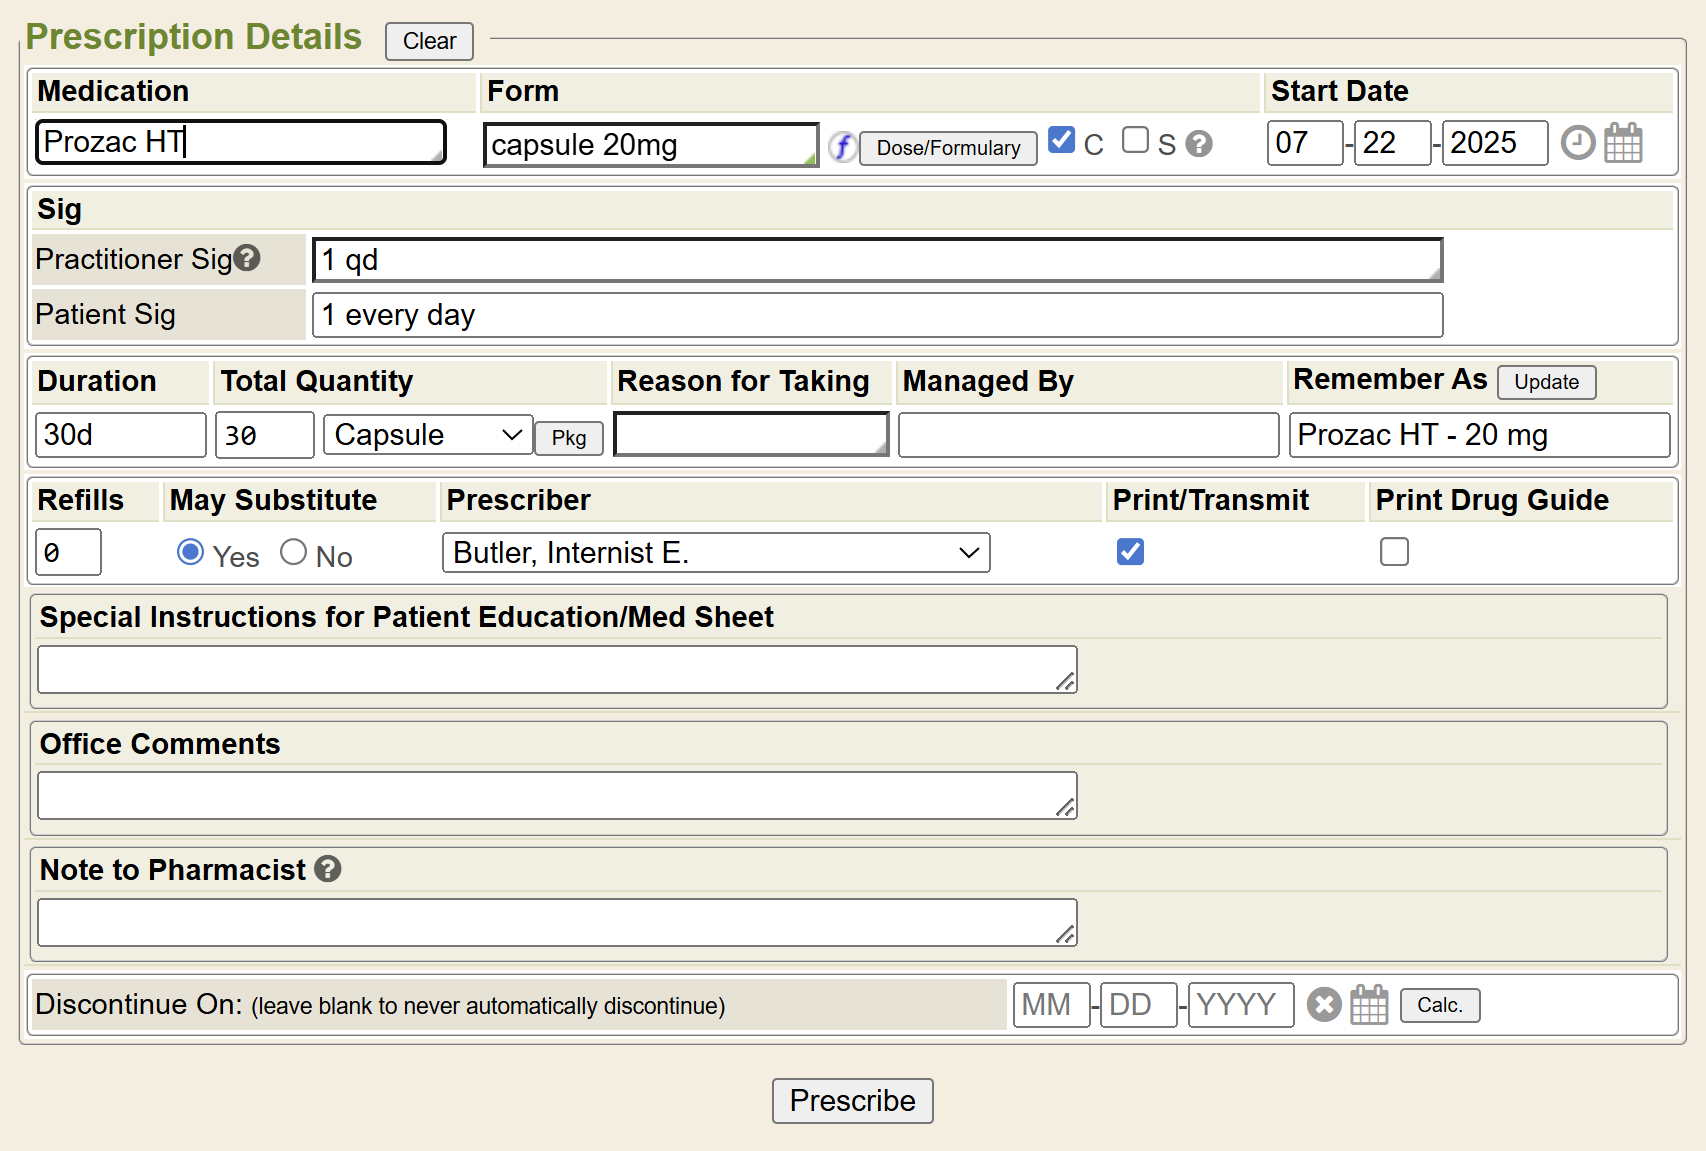The width and height of the screenshot is (1706, 1151).
Task: Open the Start Date calendar picker
Action: click(1622, 143)
